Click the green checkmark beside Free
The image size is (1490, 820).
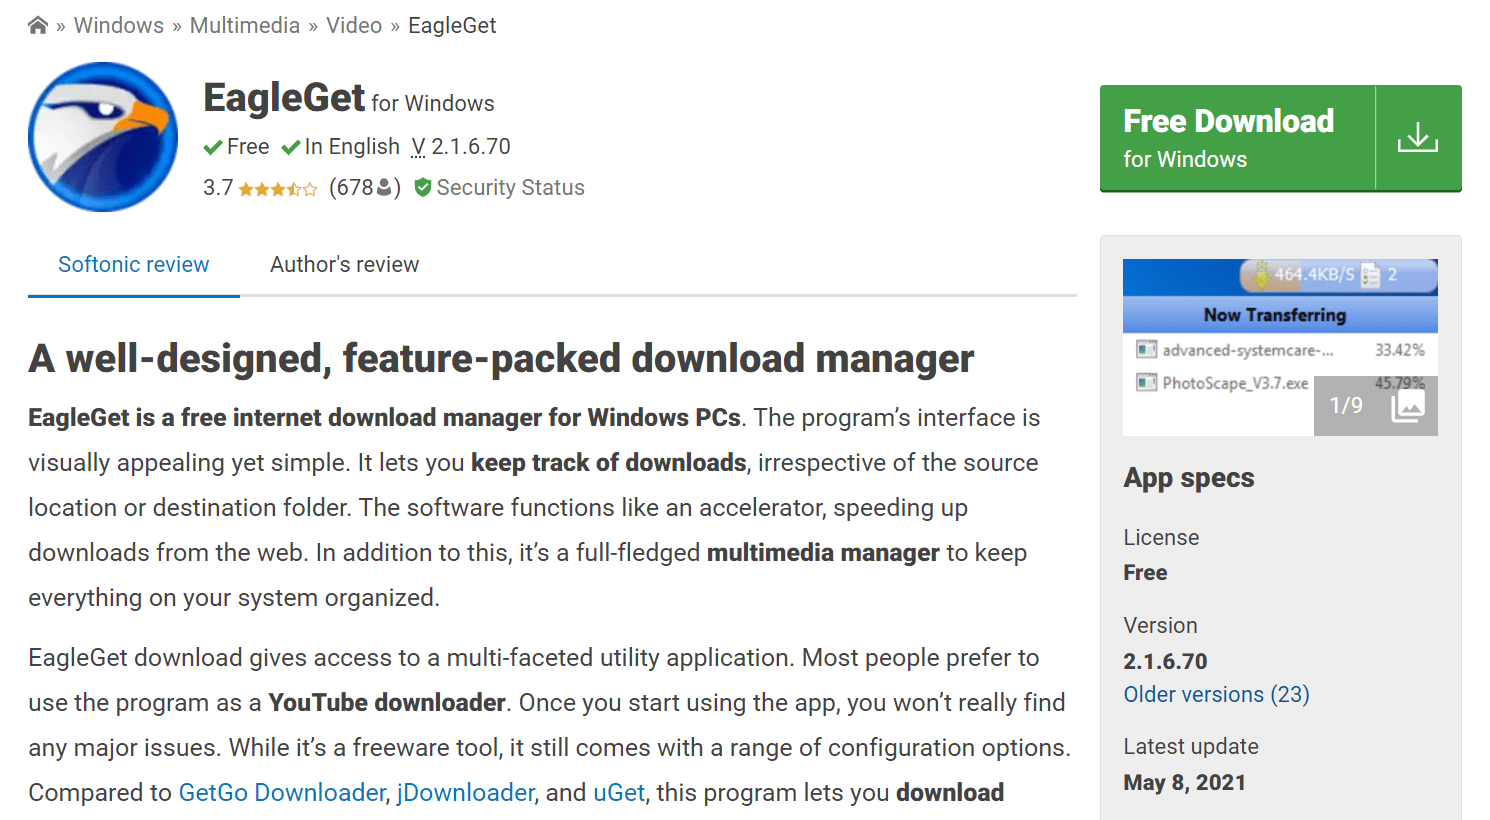[x=213, y=147]
